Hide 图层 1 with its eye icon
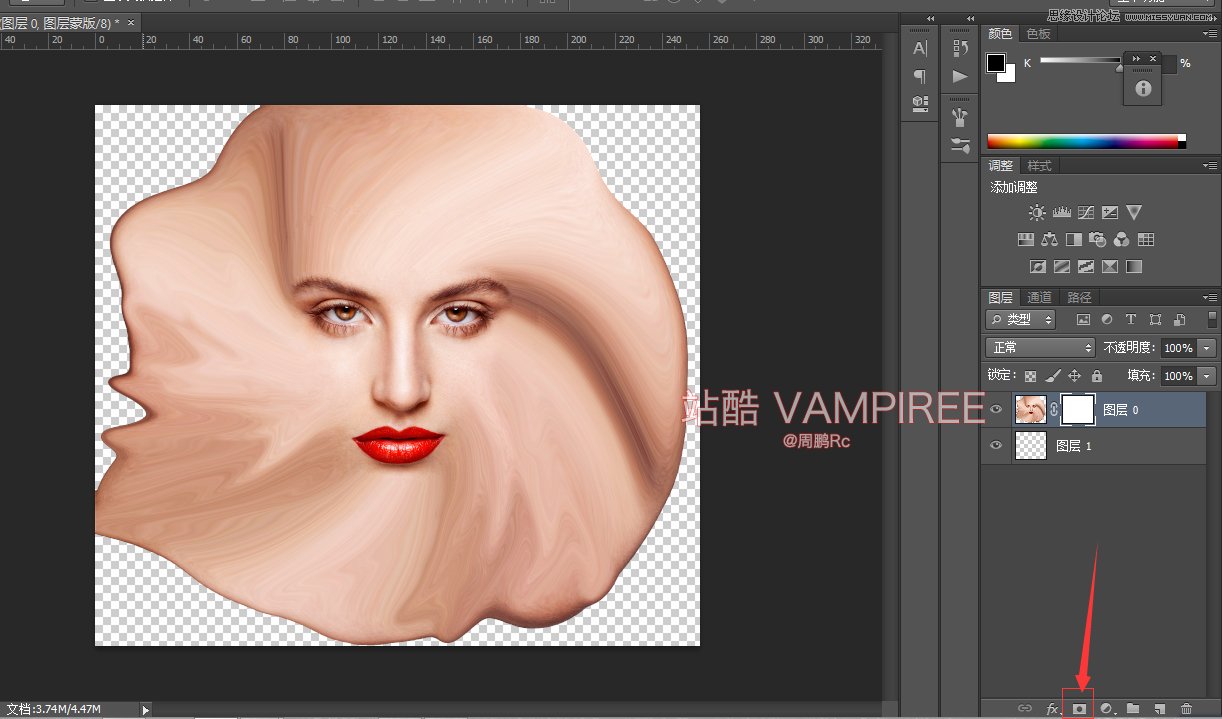The image size is (1222, 719). point(995,446)
